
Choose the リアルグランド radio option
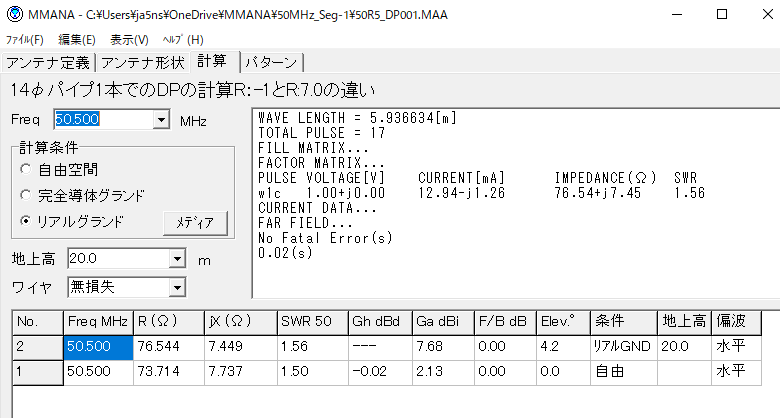tap(27, 221)
